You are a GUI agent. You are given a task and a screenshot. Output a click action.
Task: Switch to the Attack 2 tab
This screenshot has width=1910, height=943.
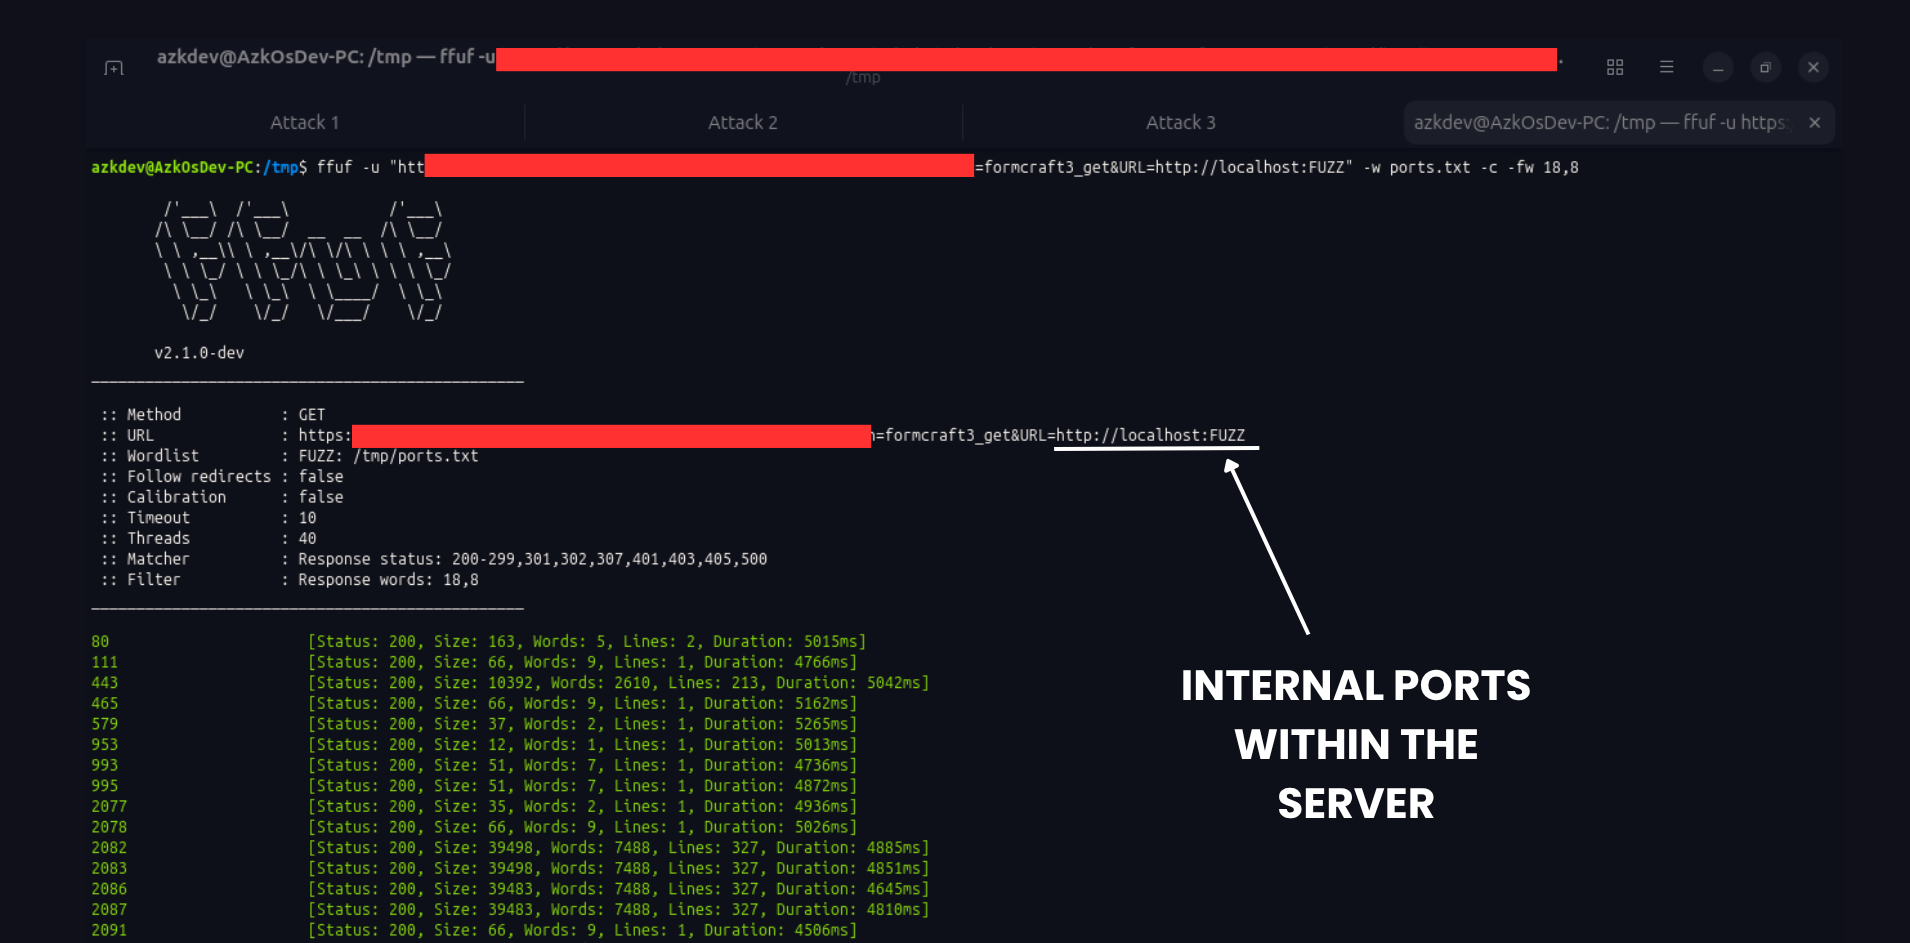pyautogui.click(x=743, y=122)
